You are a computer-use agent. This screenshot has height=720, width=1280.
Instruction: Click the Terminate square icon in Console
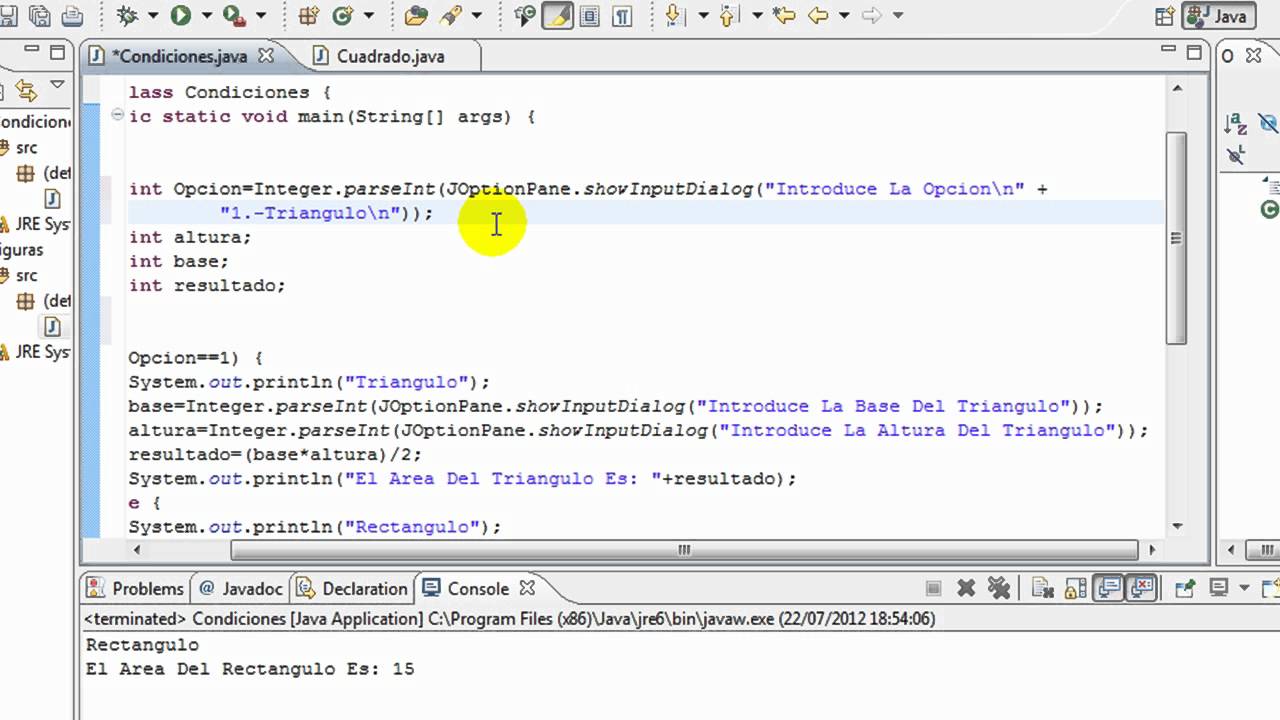coord(933,588)
